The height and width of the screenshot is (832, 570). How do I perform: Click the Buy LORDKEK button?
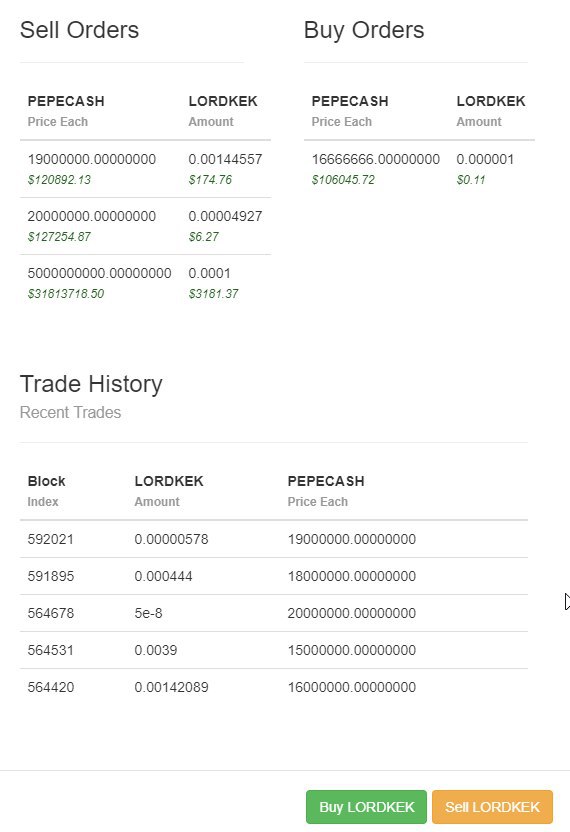[x=366, y=807]
